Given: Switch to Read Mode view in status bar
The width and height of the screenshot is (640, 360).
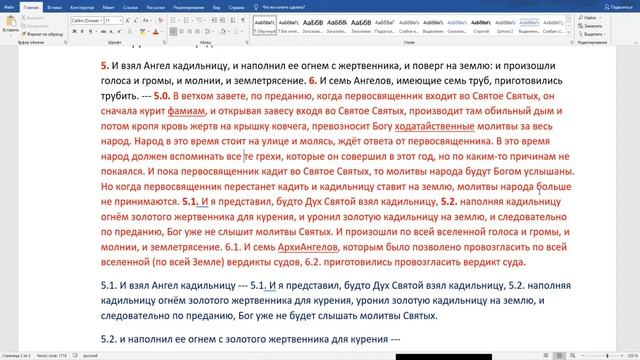Looking at the screenshot, I should (x=546, y=356).
